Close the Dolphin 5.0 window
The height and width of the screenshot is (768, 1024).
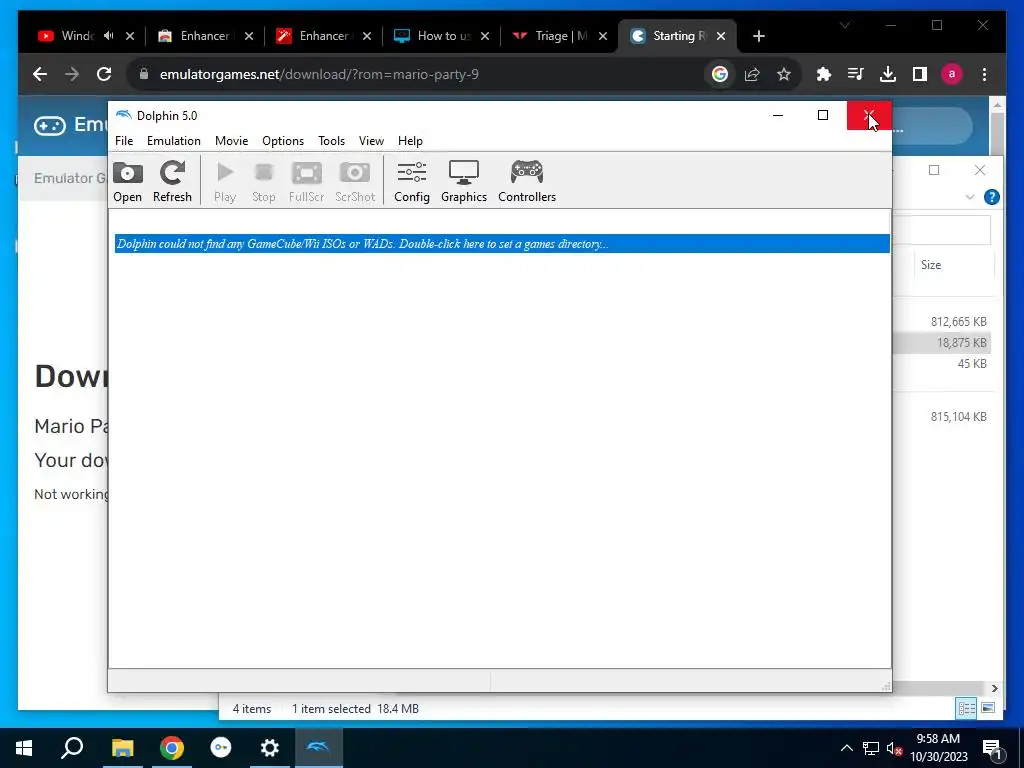pyautogui.click(x=869, y=116)
